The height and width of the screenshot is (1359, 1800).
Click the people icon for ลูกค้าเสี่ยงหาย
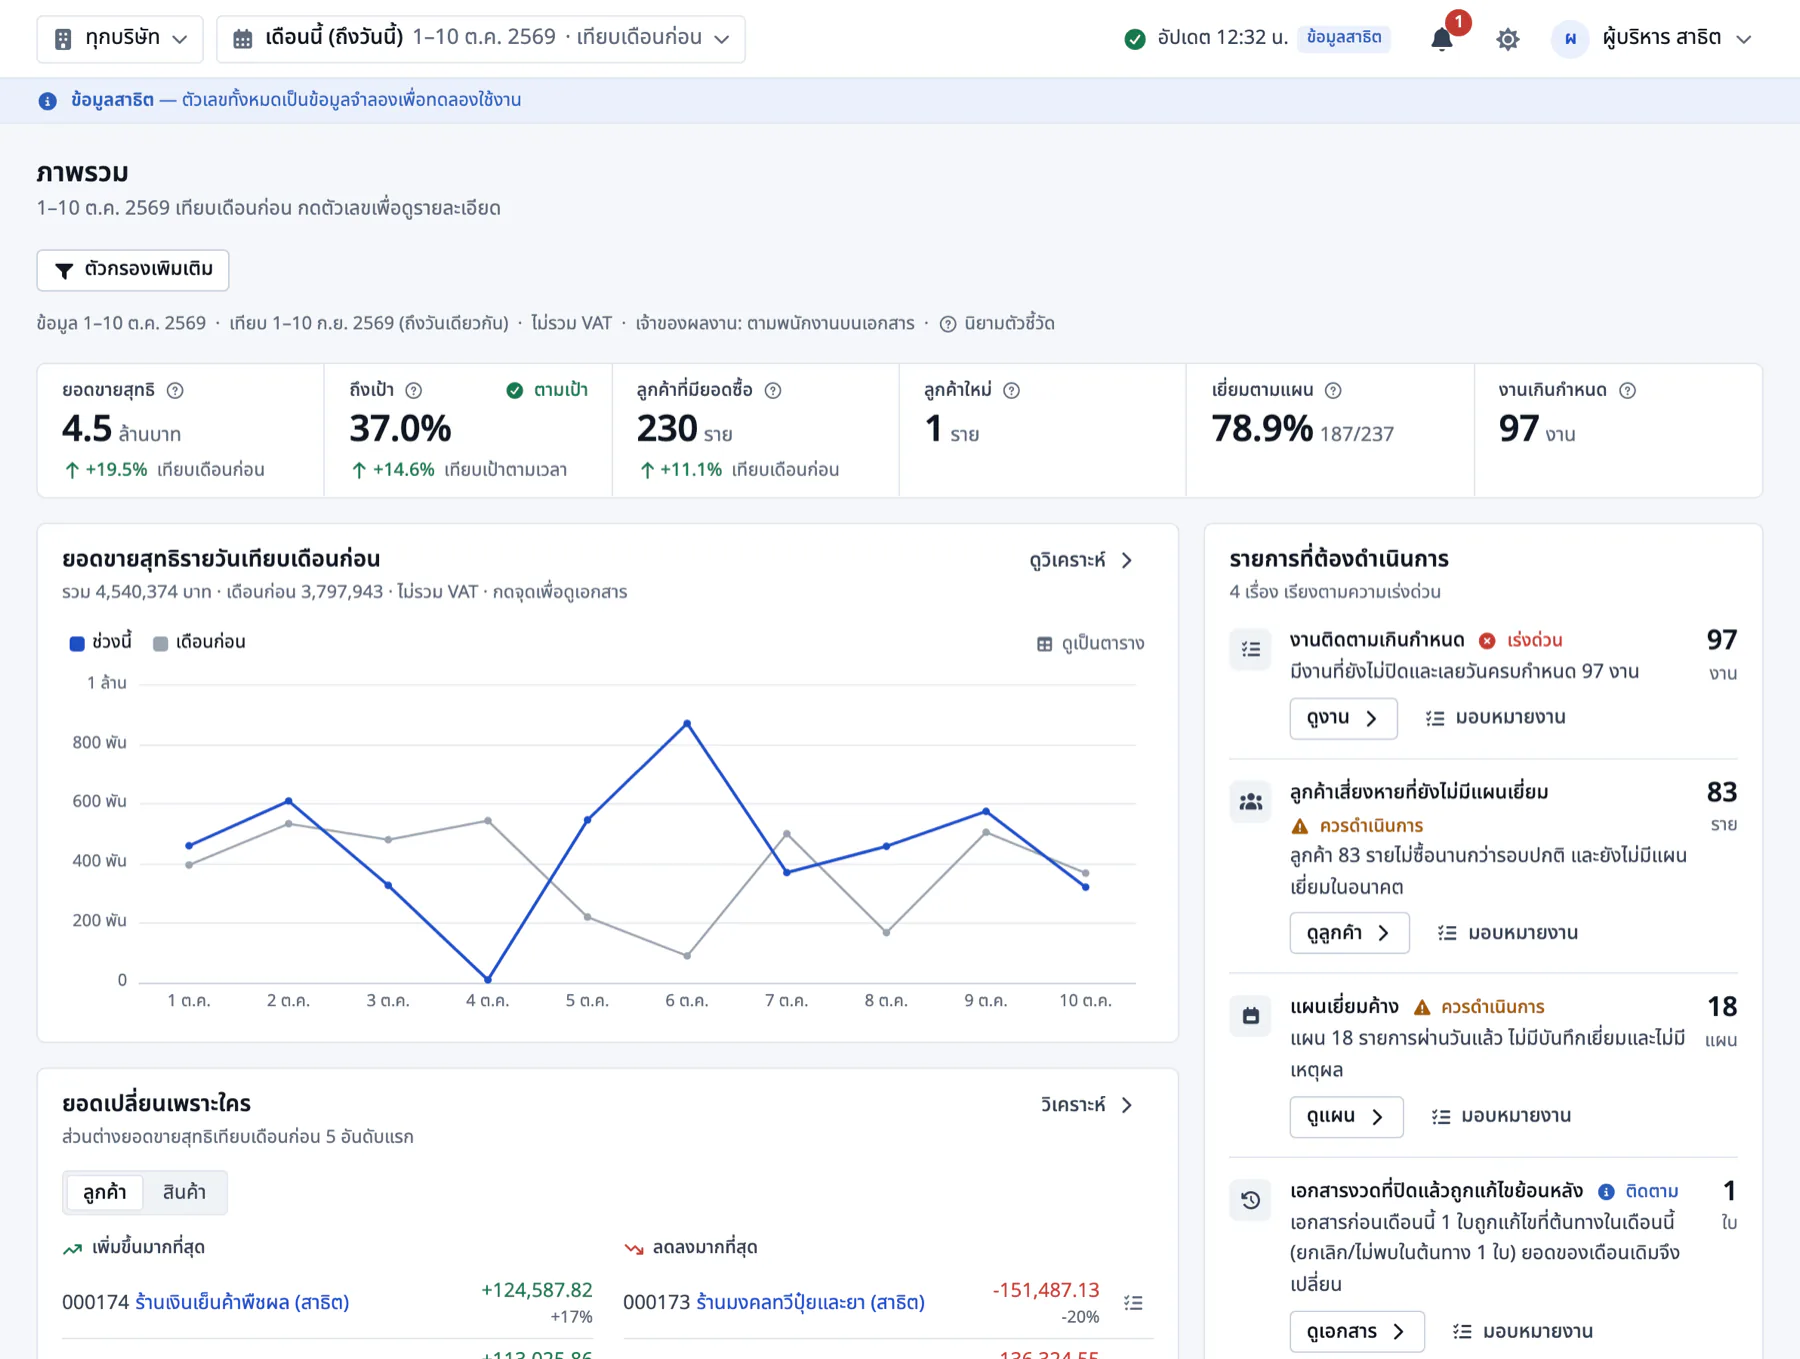click(x=1251, y=802)
